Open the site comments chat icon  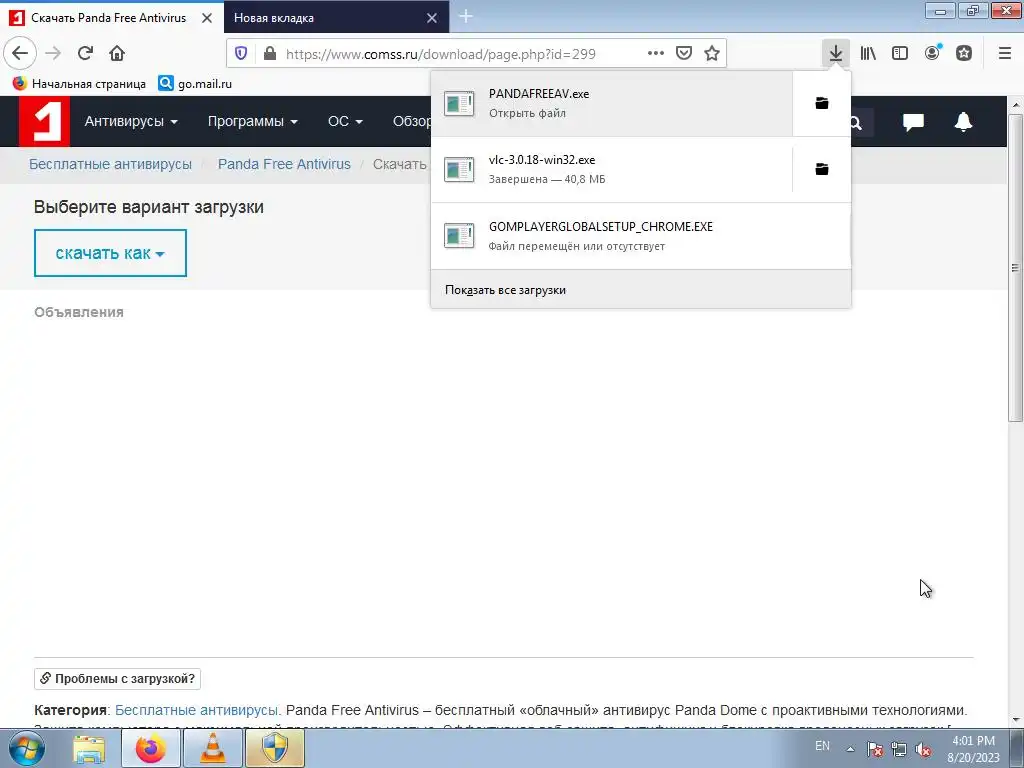tap(913, 122)
